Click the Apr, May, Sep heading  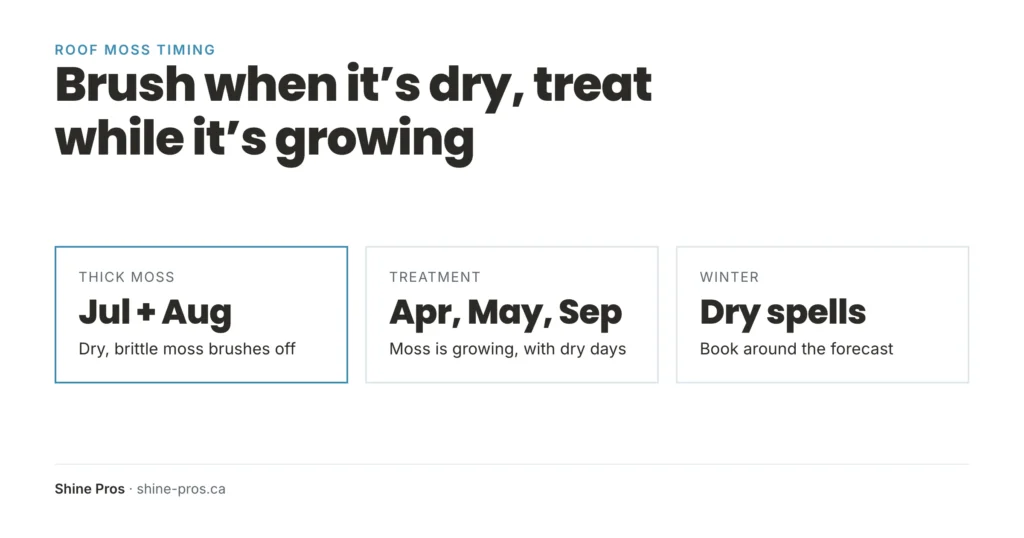point(505,313)
